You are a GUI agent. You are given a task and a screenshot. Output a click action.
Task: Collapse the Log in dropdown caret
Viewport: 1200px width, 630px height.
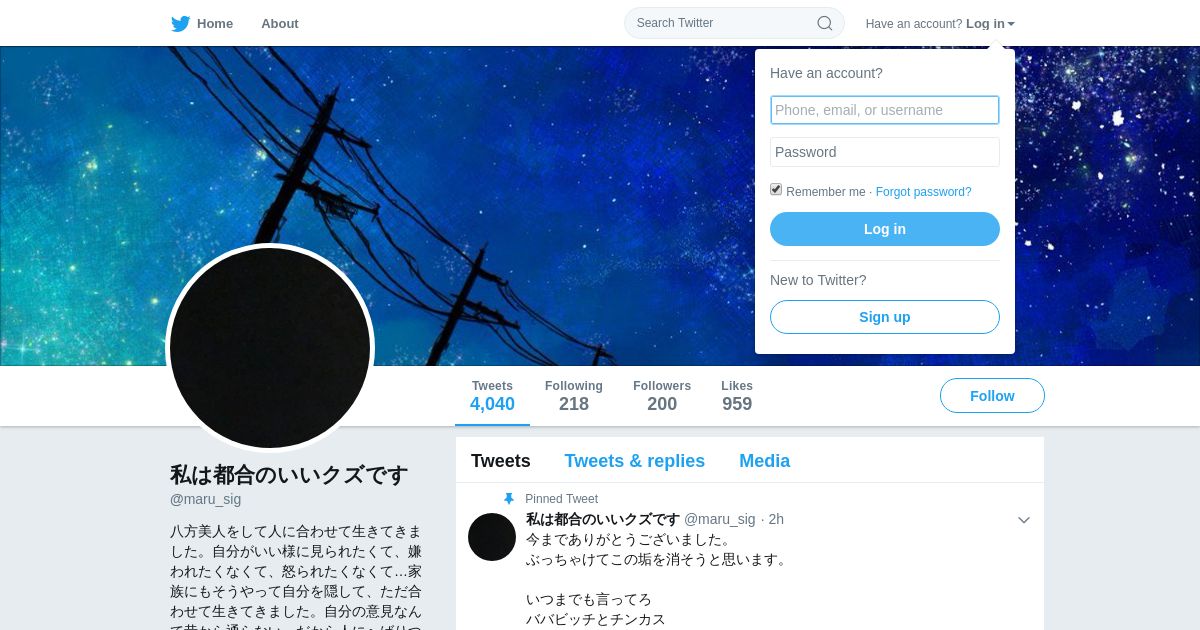(1011, 24)
